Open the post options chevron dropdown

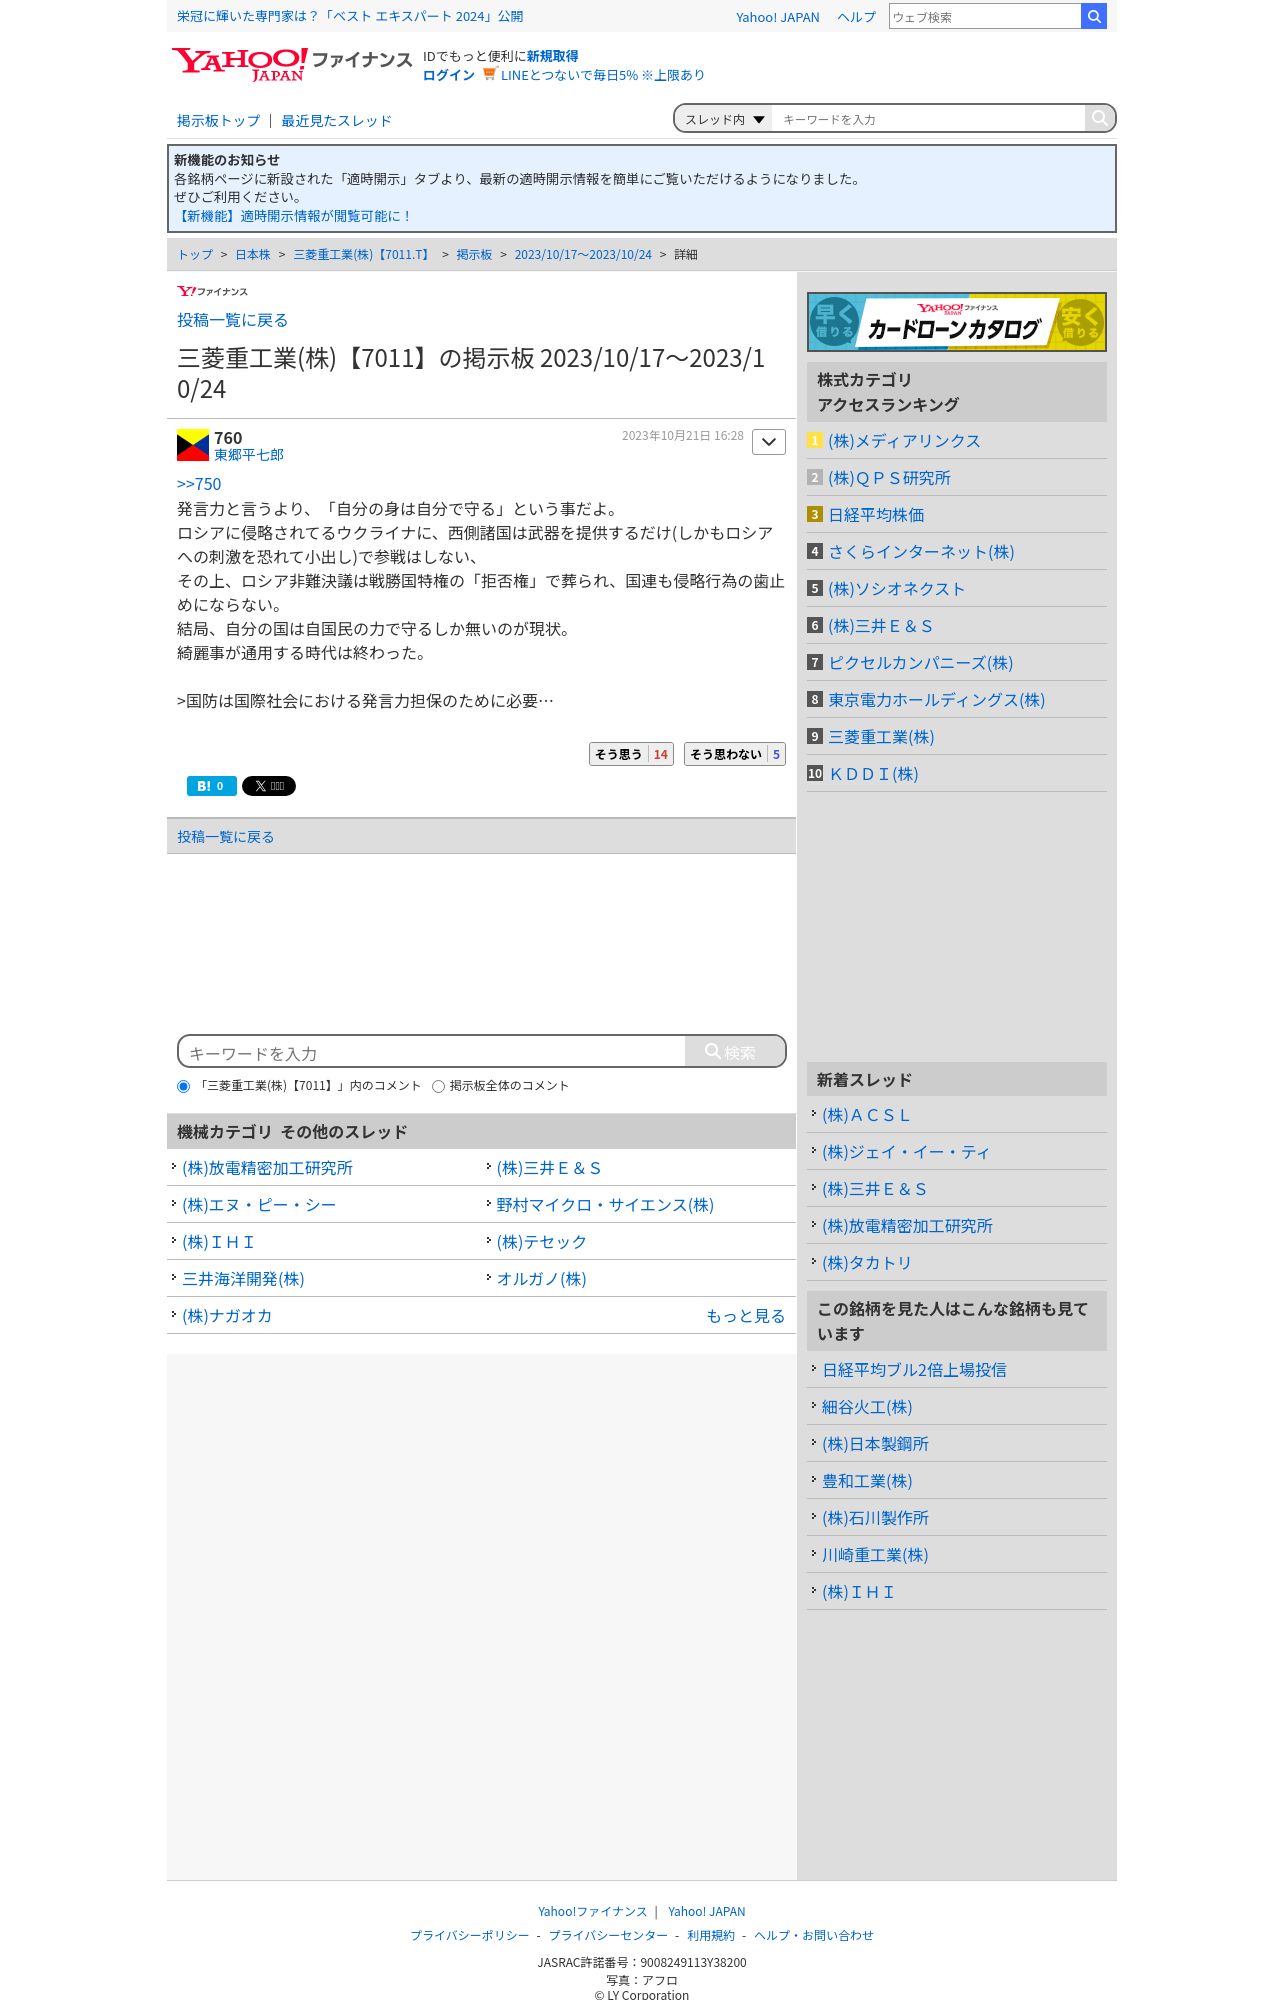pos(769,442)
